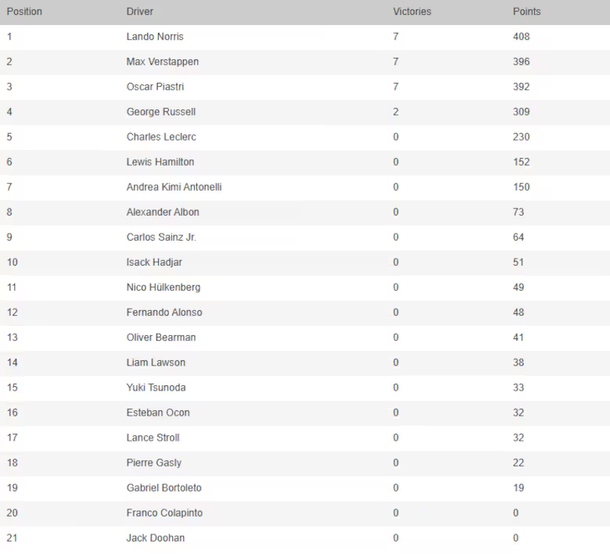Viewport: 610px width, 554px height.
Task: Click Gabriel Bortoleto's name
Action: (164, 487)
